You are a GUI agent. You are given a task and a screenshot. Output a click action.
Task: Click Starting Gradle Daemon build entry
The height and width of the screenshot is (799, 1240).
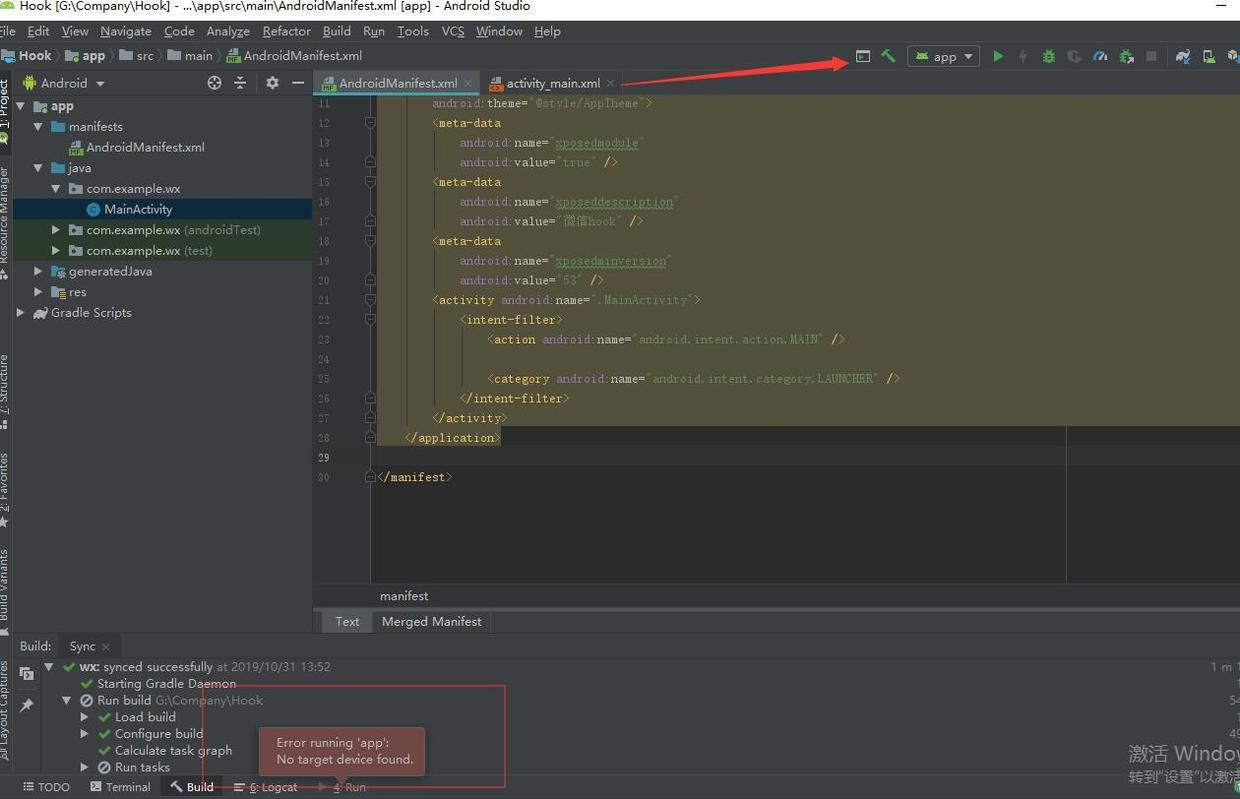tap(166, 684)
